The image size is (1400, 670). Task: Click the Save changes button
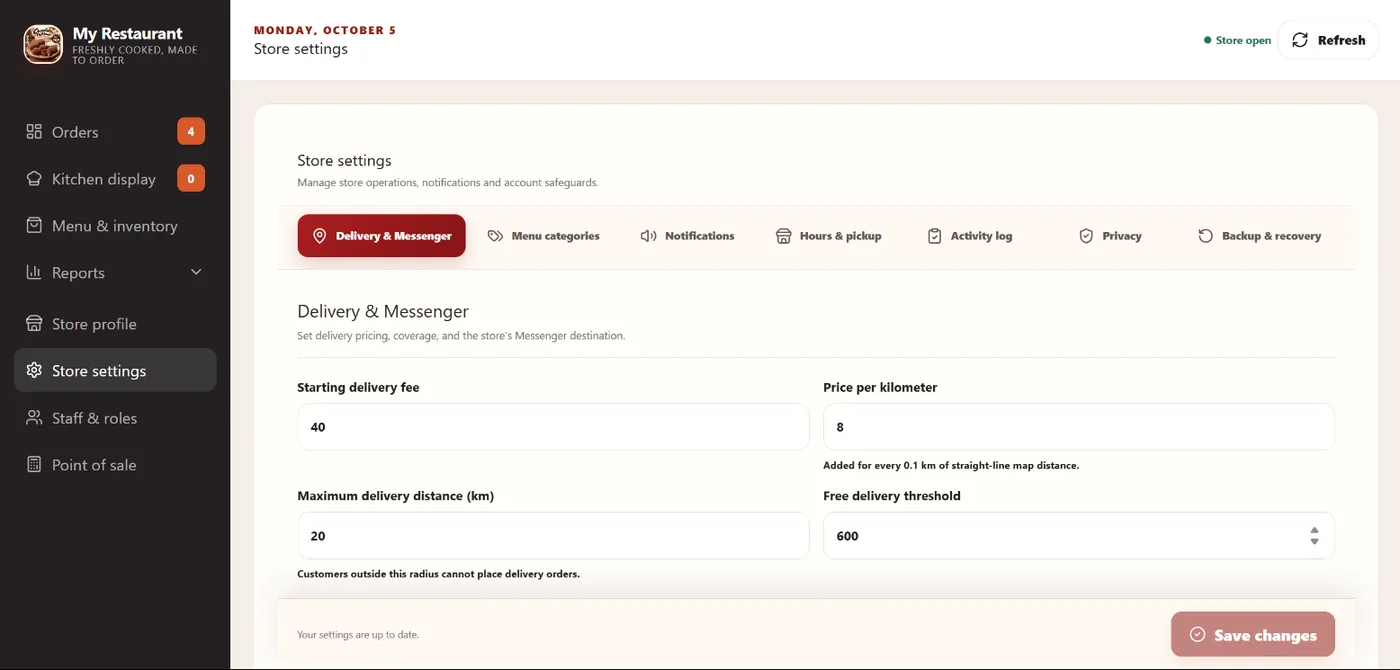coord(1253,634)
